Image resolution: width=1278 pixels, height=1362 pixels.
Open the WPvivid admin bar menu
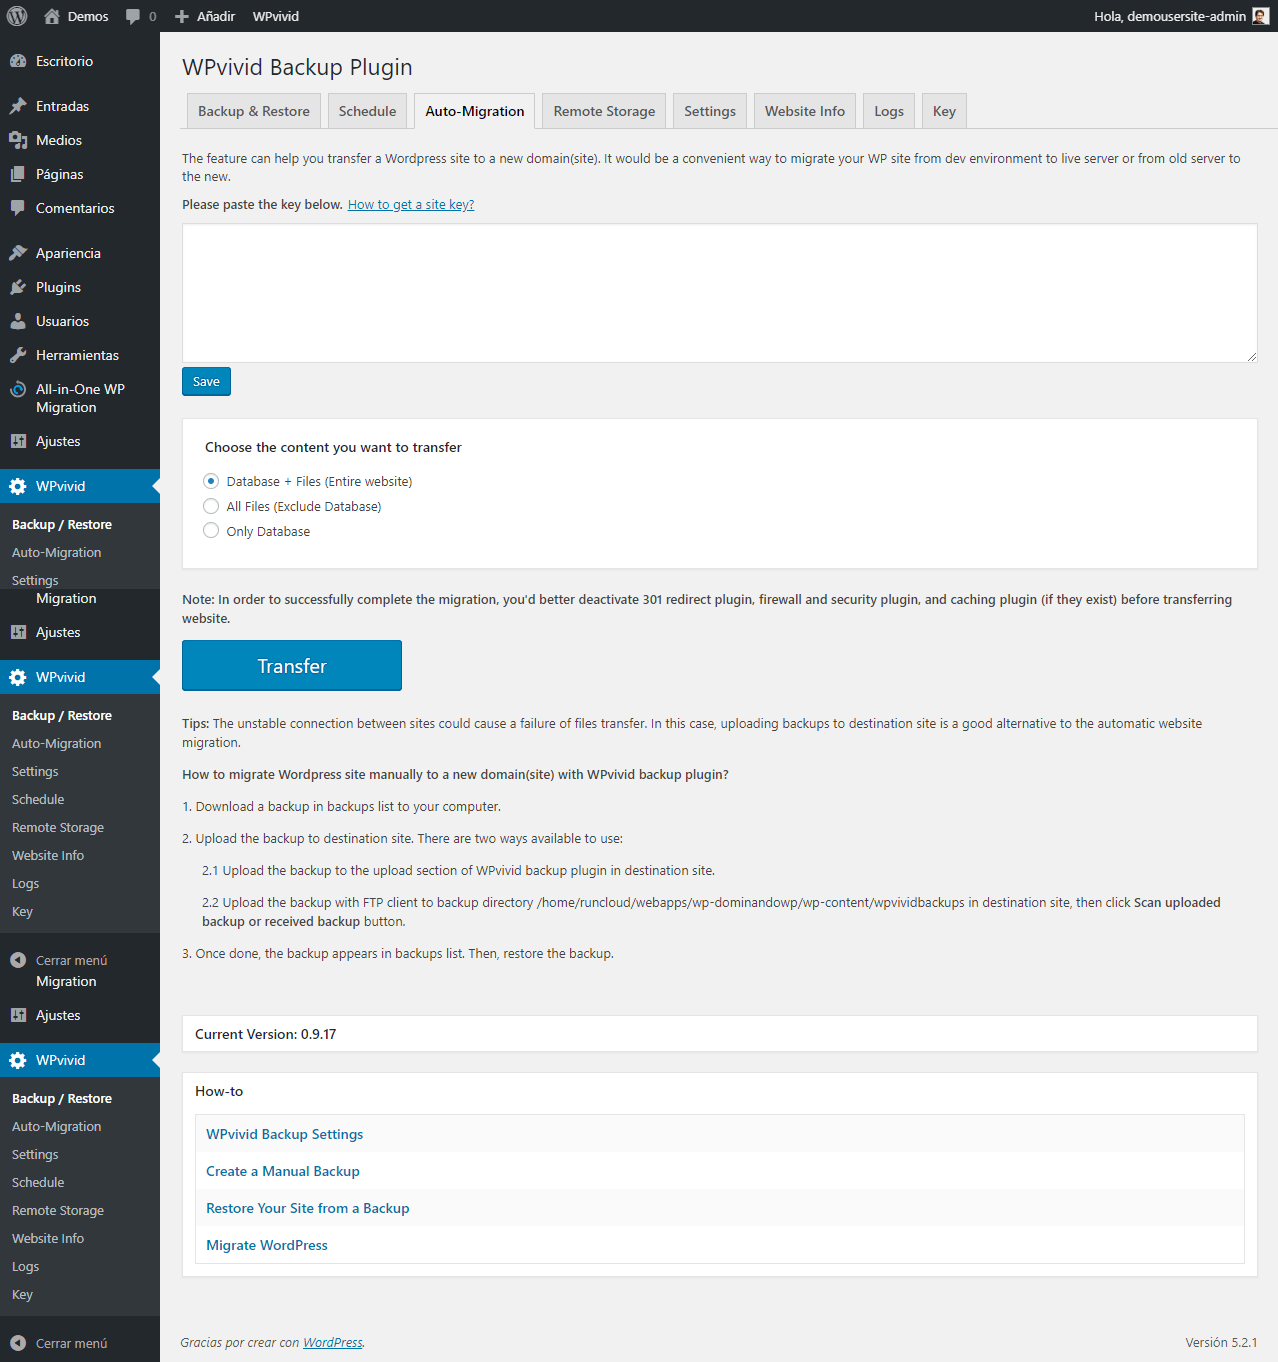pyautogui.click(x=276, y=16)
